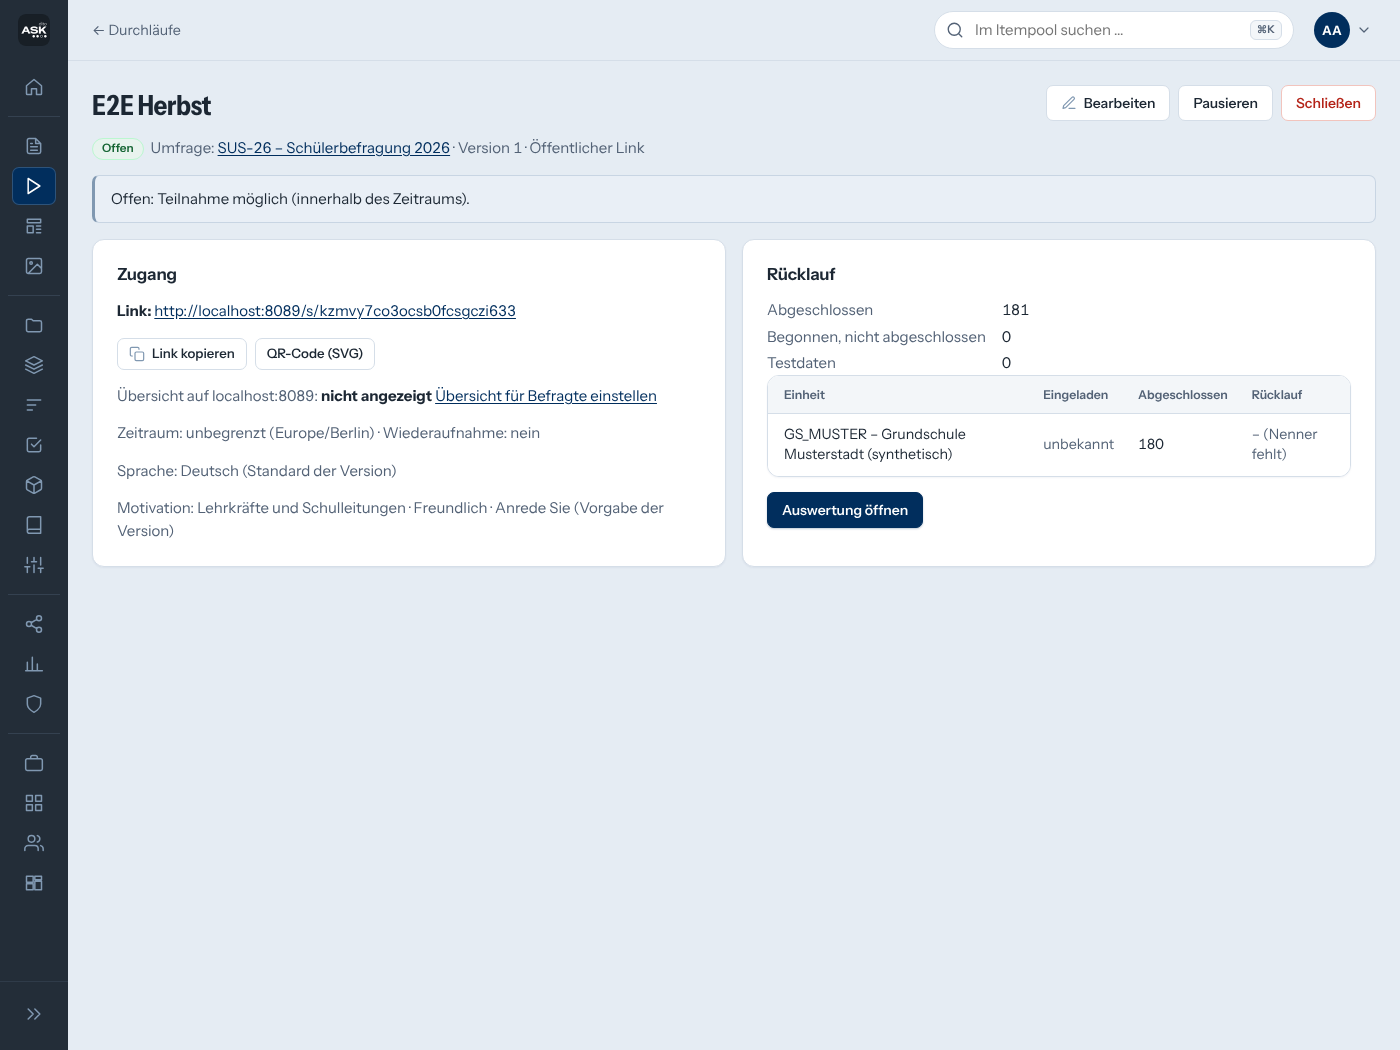
Task: Select the active play triangle sidebar icon
Action: (x=34, y=186)
